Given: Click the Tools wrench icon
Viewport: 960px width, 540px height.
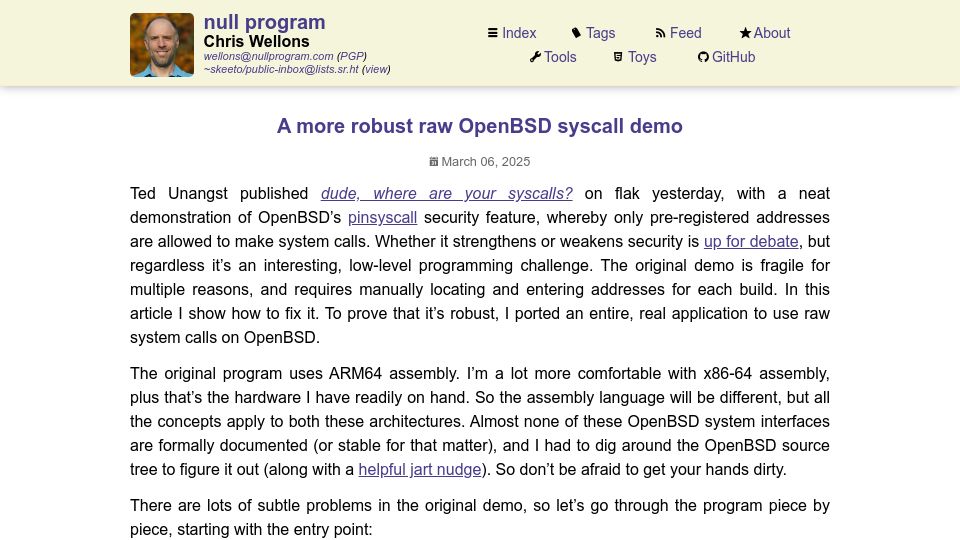Looking at the screenshot, I should 535,57.
